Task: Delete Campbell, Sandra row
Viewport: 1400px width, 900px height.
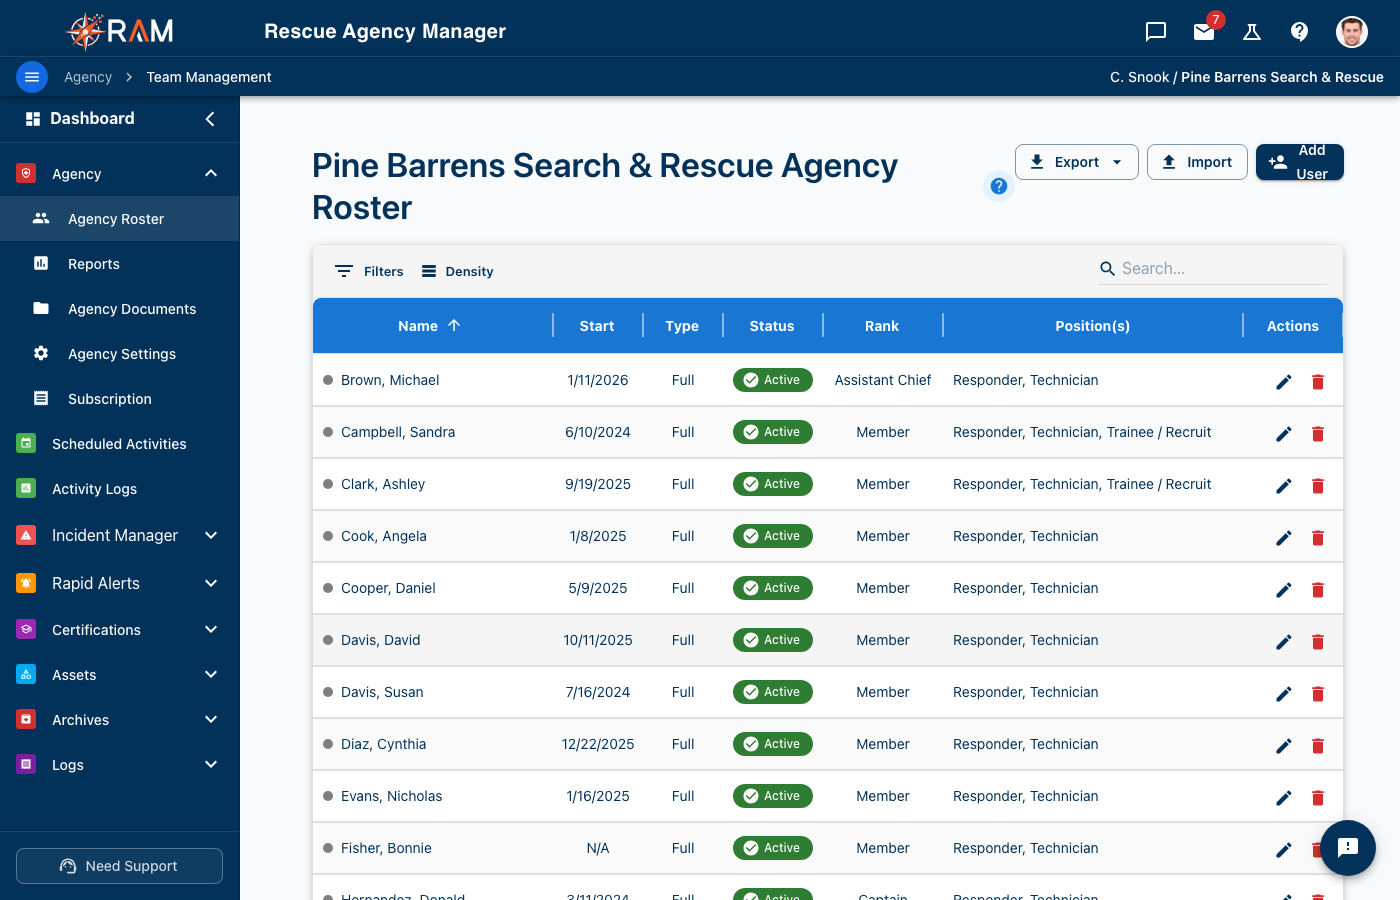Action: coord(1318,434)
